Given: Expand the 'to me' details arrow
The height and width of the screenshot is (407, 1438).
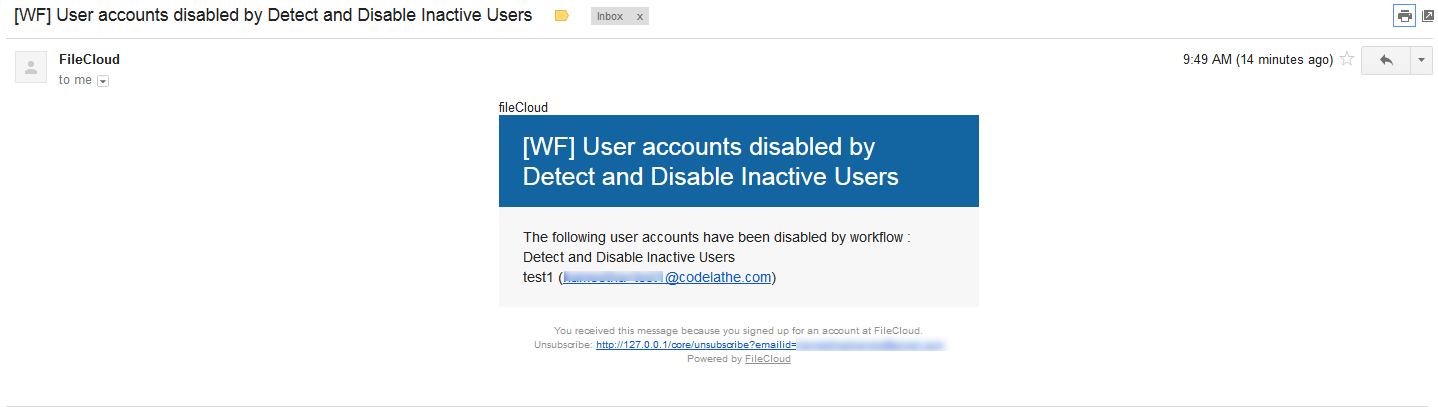Looking at the screenshot, I should pos(103,81).
